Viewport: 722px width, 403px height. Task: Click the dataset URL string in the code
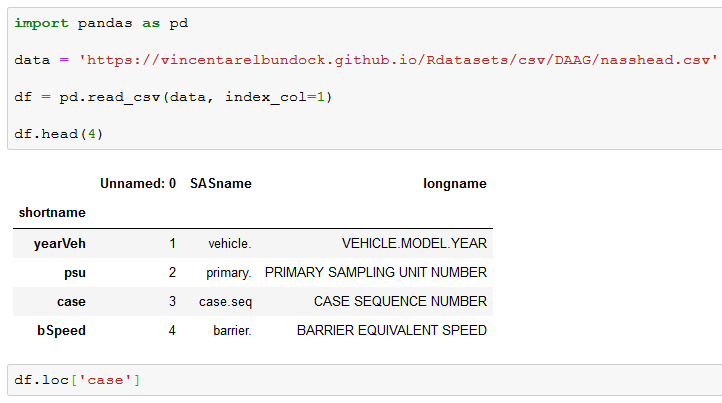click(x=398, y=60)
